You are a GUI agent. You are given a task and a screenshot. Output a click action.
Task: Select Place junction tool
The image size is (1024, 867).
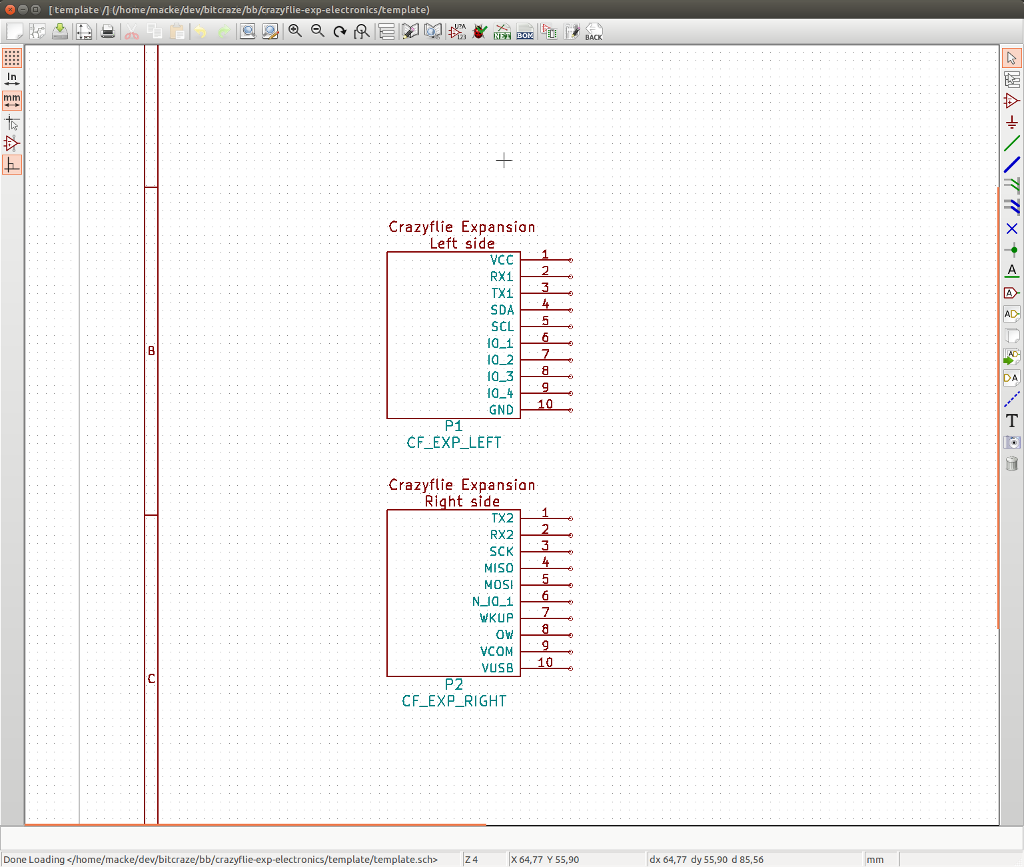coord(1012,250)
